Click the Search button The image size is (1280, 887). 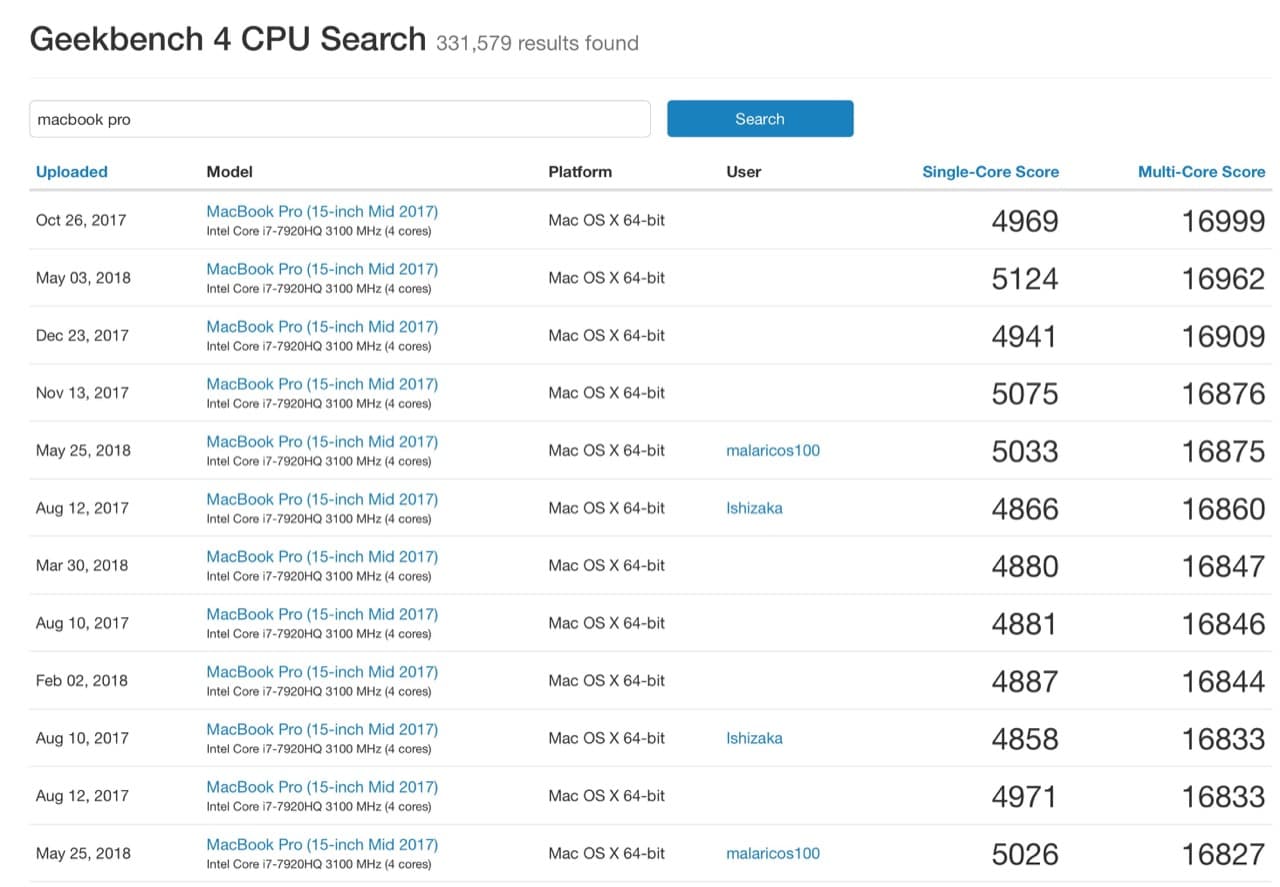pyautogui.click(x=759, y=118)
